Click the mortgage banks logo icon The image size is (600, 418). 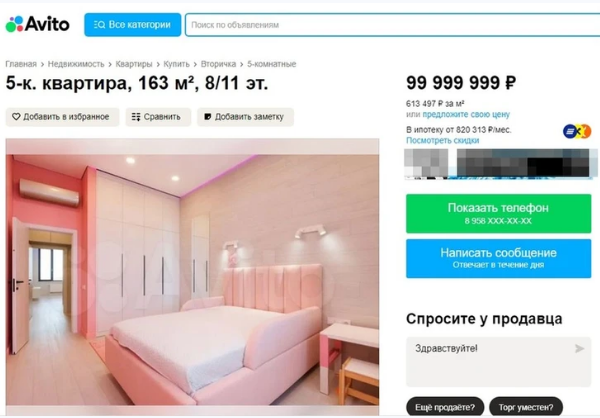coord(577,131)
